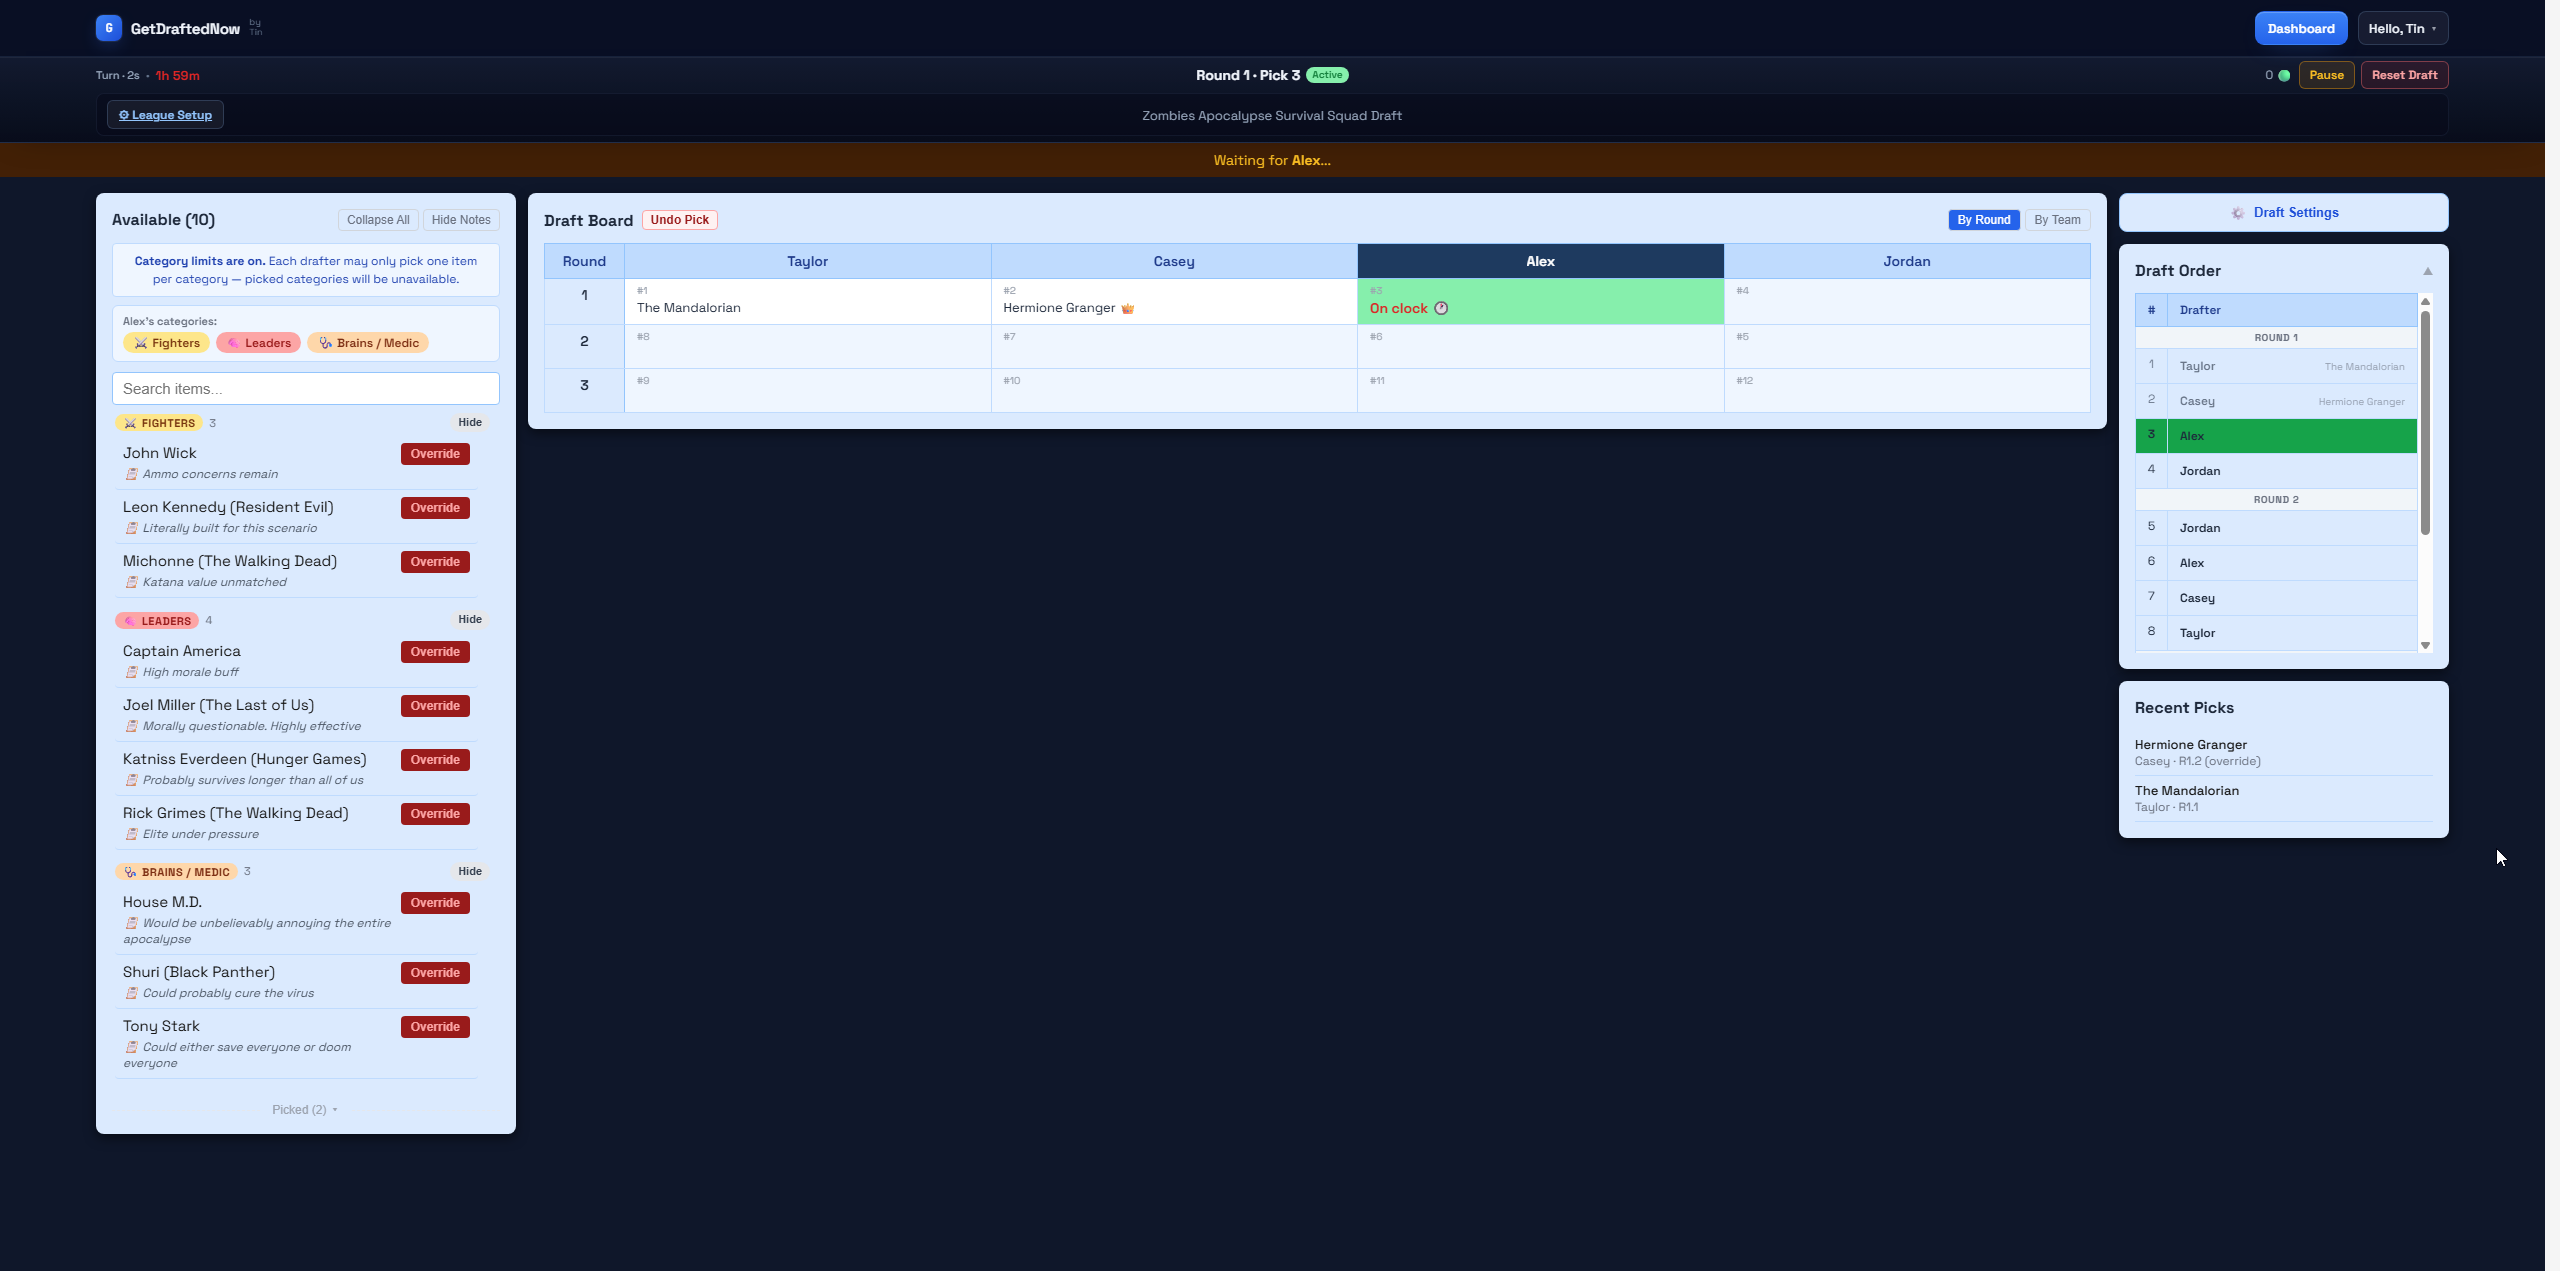Click the stethoscope icon in BRAINS / MEDIC header
This screenshot has width=2560, height=1271.
click(130, 872)
